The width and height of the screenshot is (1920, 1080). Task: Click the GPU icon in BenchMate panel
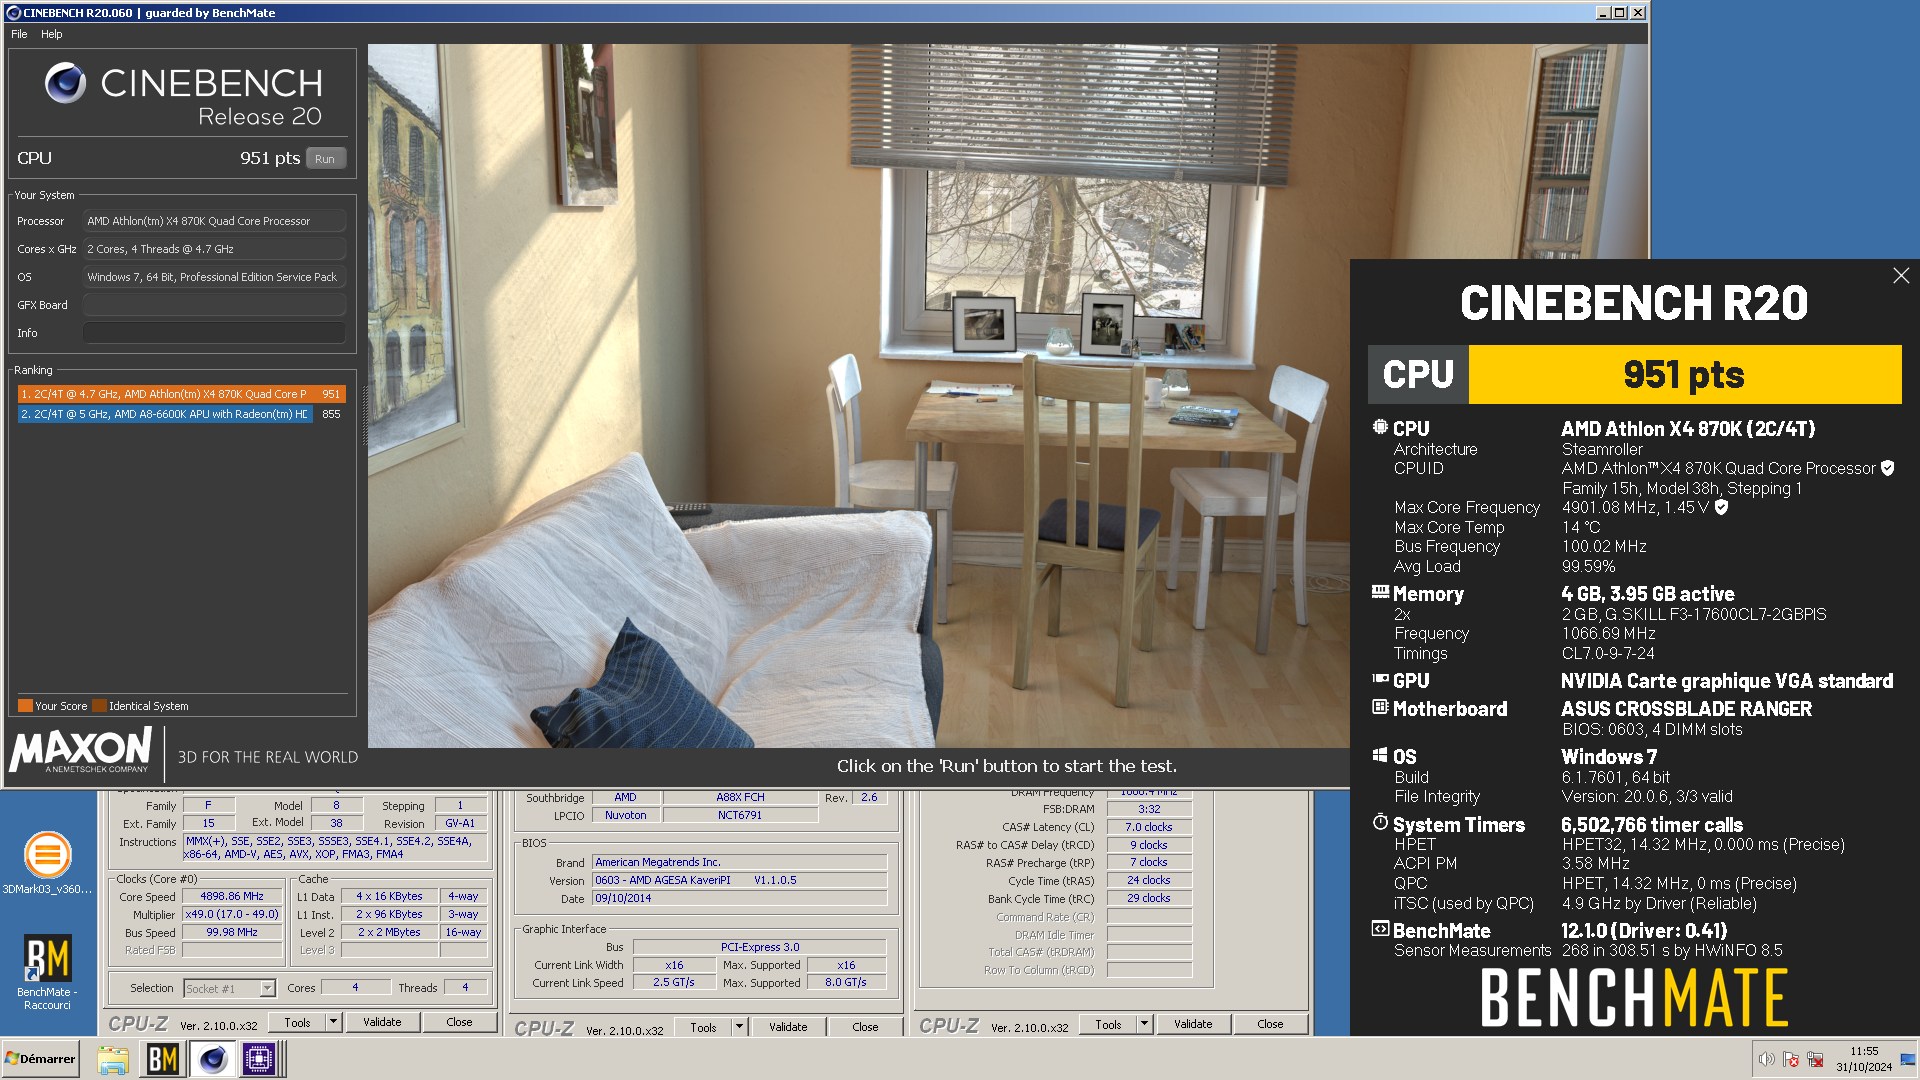pos(1380,679)
